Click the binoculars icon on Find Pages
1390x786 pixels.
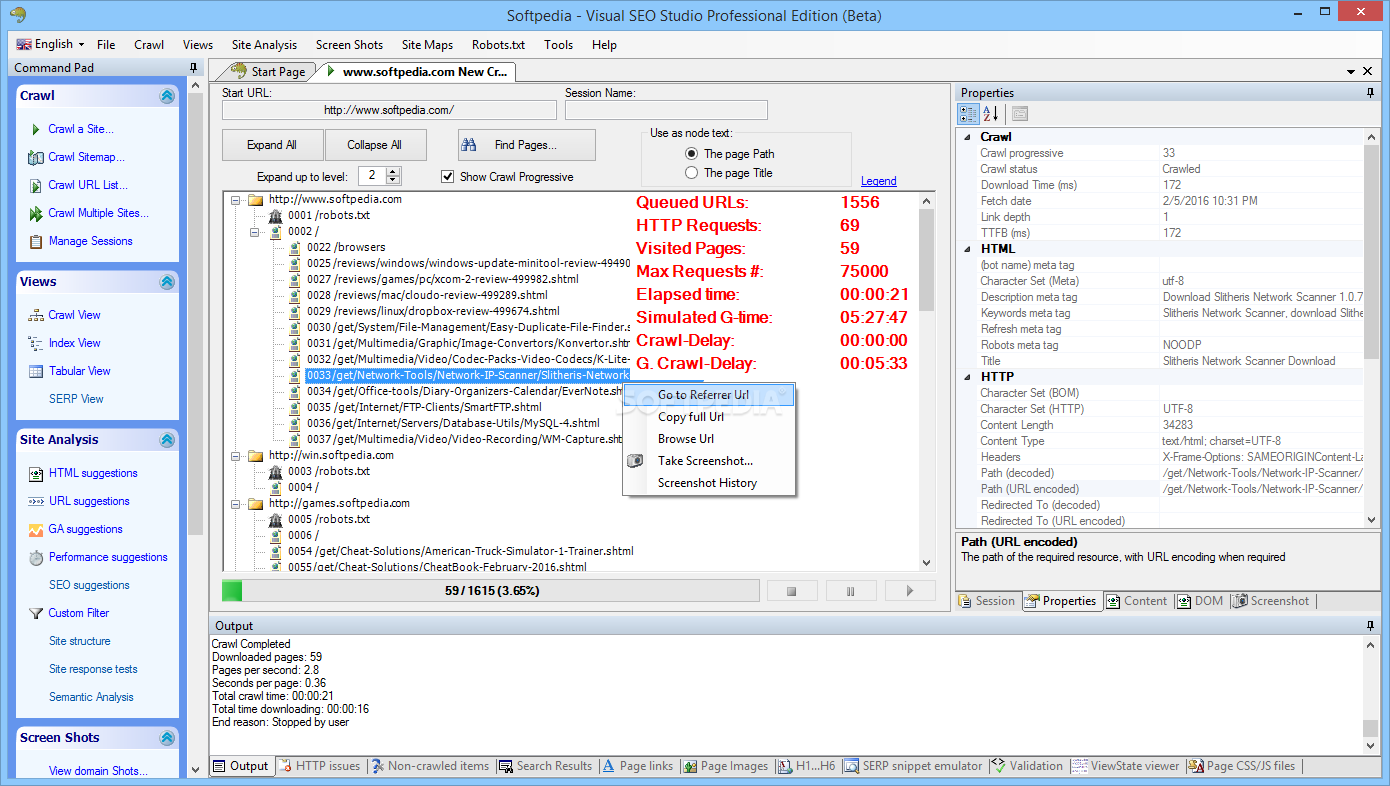click(x=469, y=145)
